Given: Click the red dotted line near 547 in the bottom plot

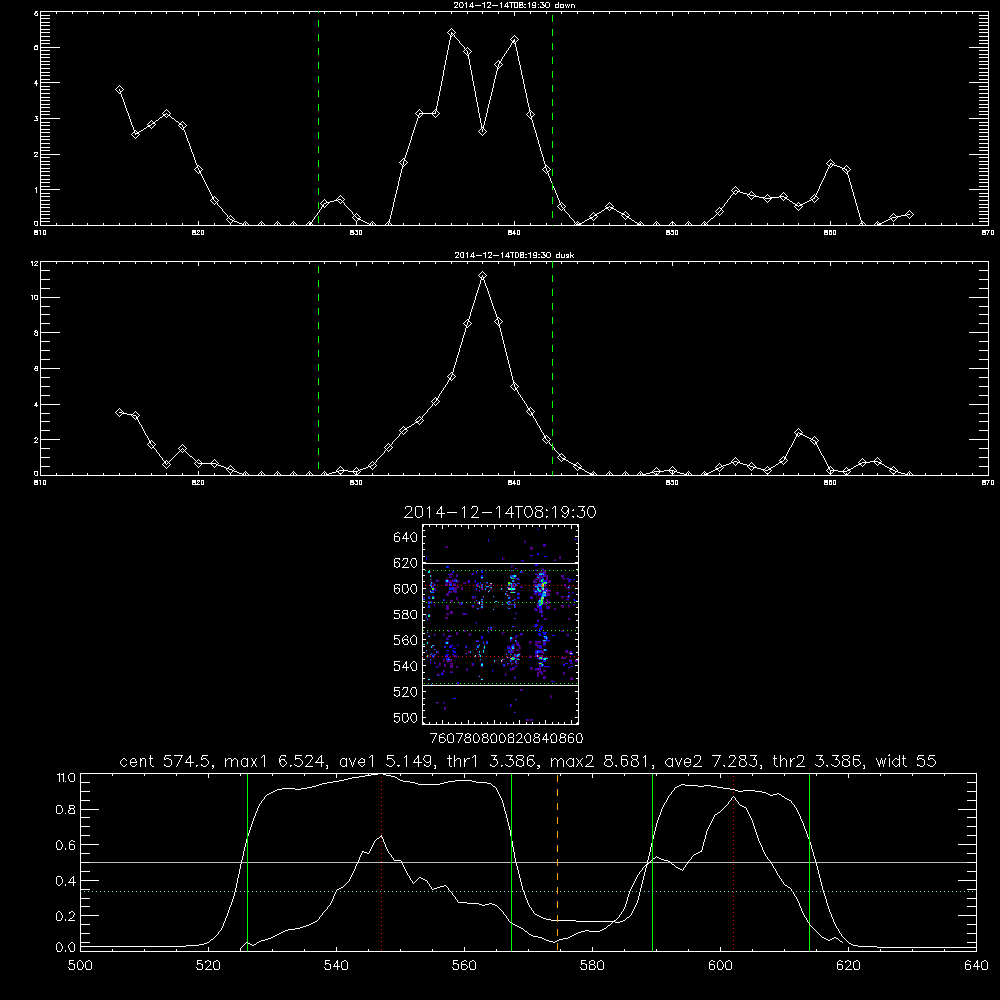Looking at the screenshot, I should tap(381, 862).
